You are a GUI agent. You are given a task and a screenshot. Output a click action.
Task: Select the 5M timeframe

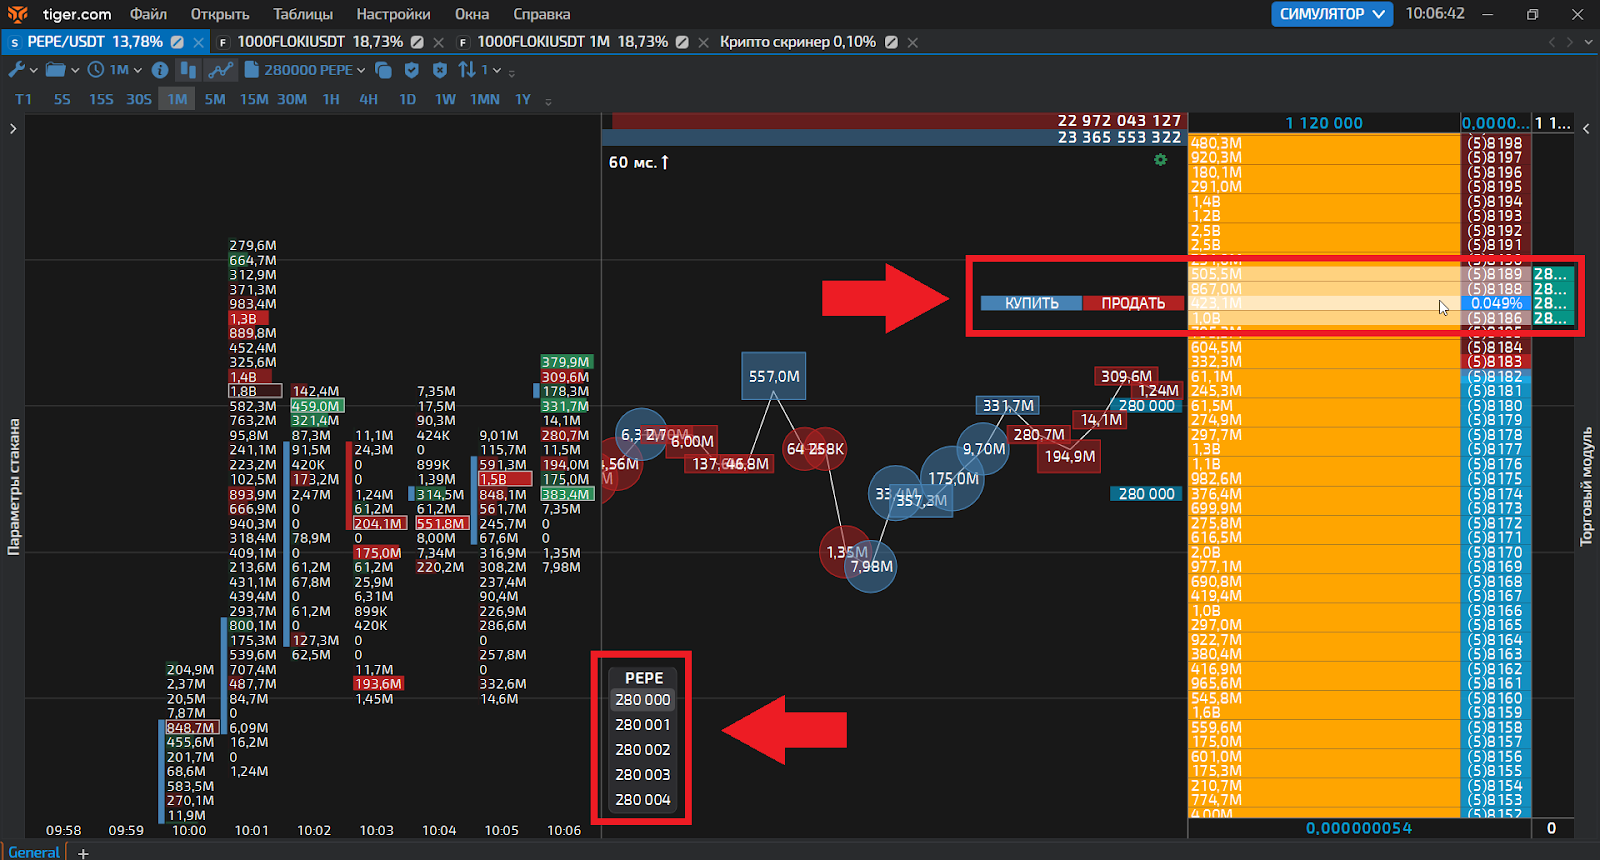(x=215, y=99)
